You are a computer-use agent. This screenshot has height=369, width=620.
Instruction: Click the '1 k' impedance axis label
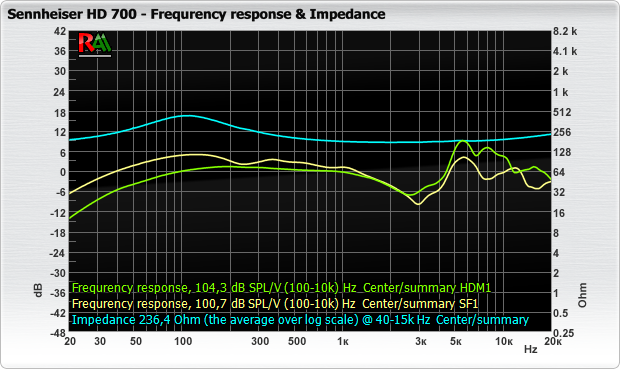click(561, 92)
